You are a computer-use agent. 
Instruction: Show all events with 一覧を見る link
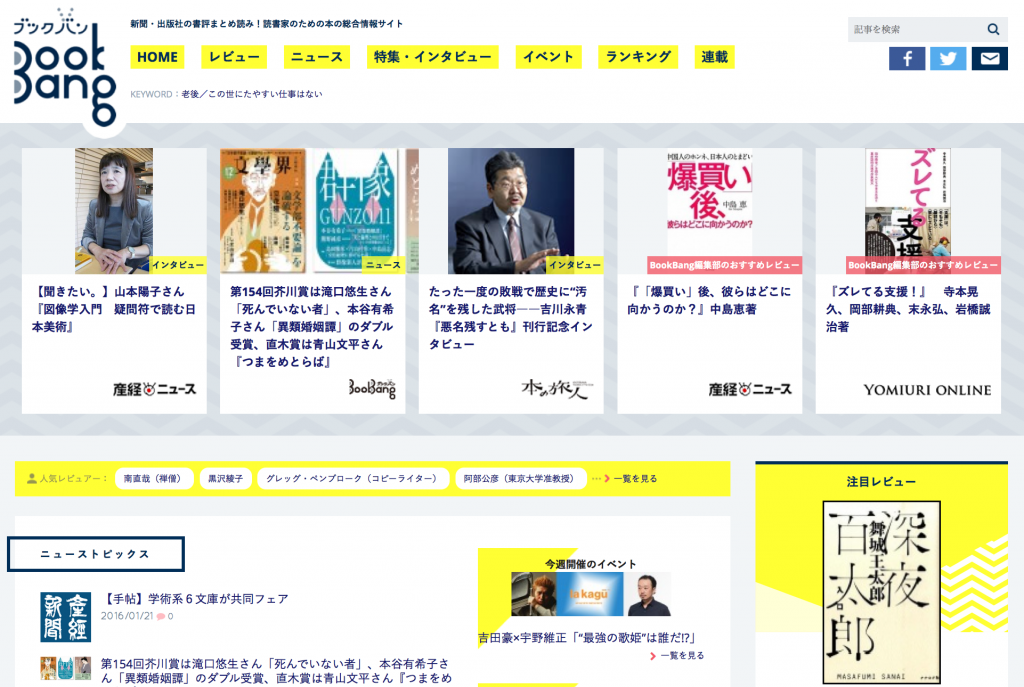pos(682,656)
